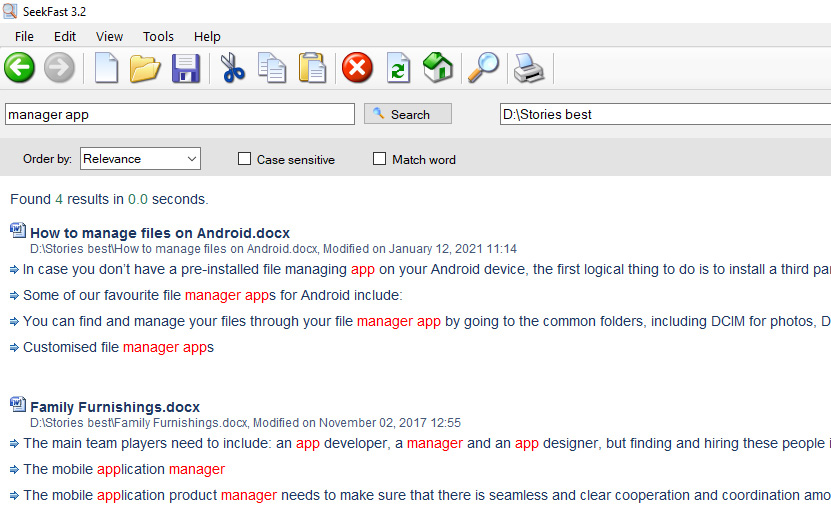Click line 'The main team players need to include'
831x530 pixels.
click(x=427, y=443)
